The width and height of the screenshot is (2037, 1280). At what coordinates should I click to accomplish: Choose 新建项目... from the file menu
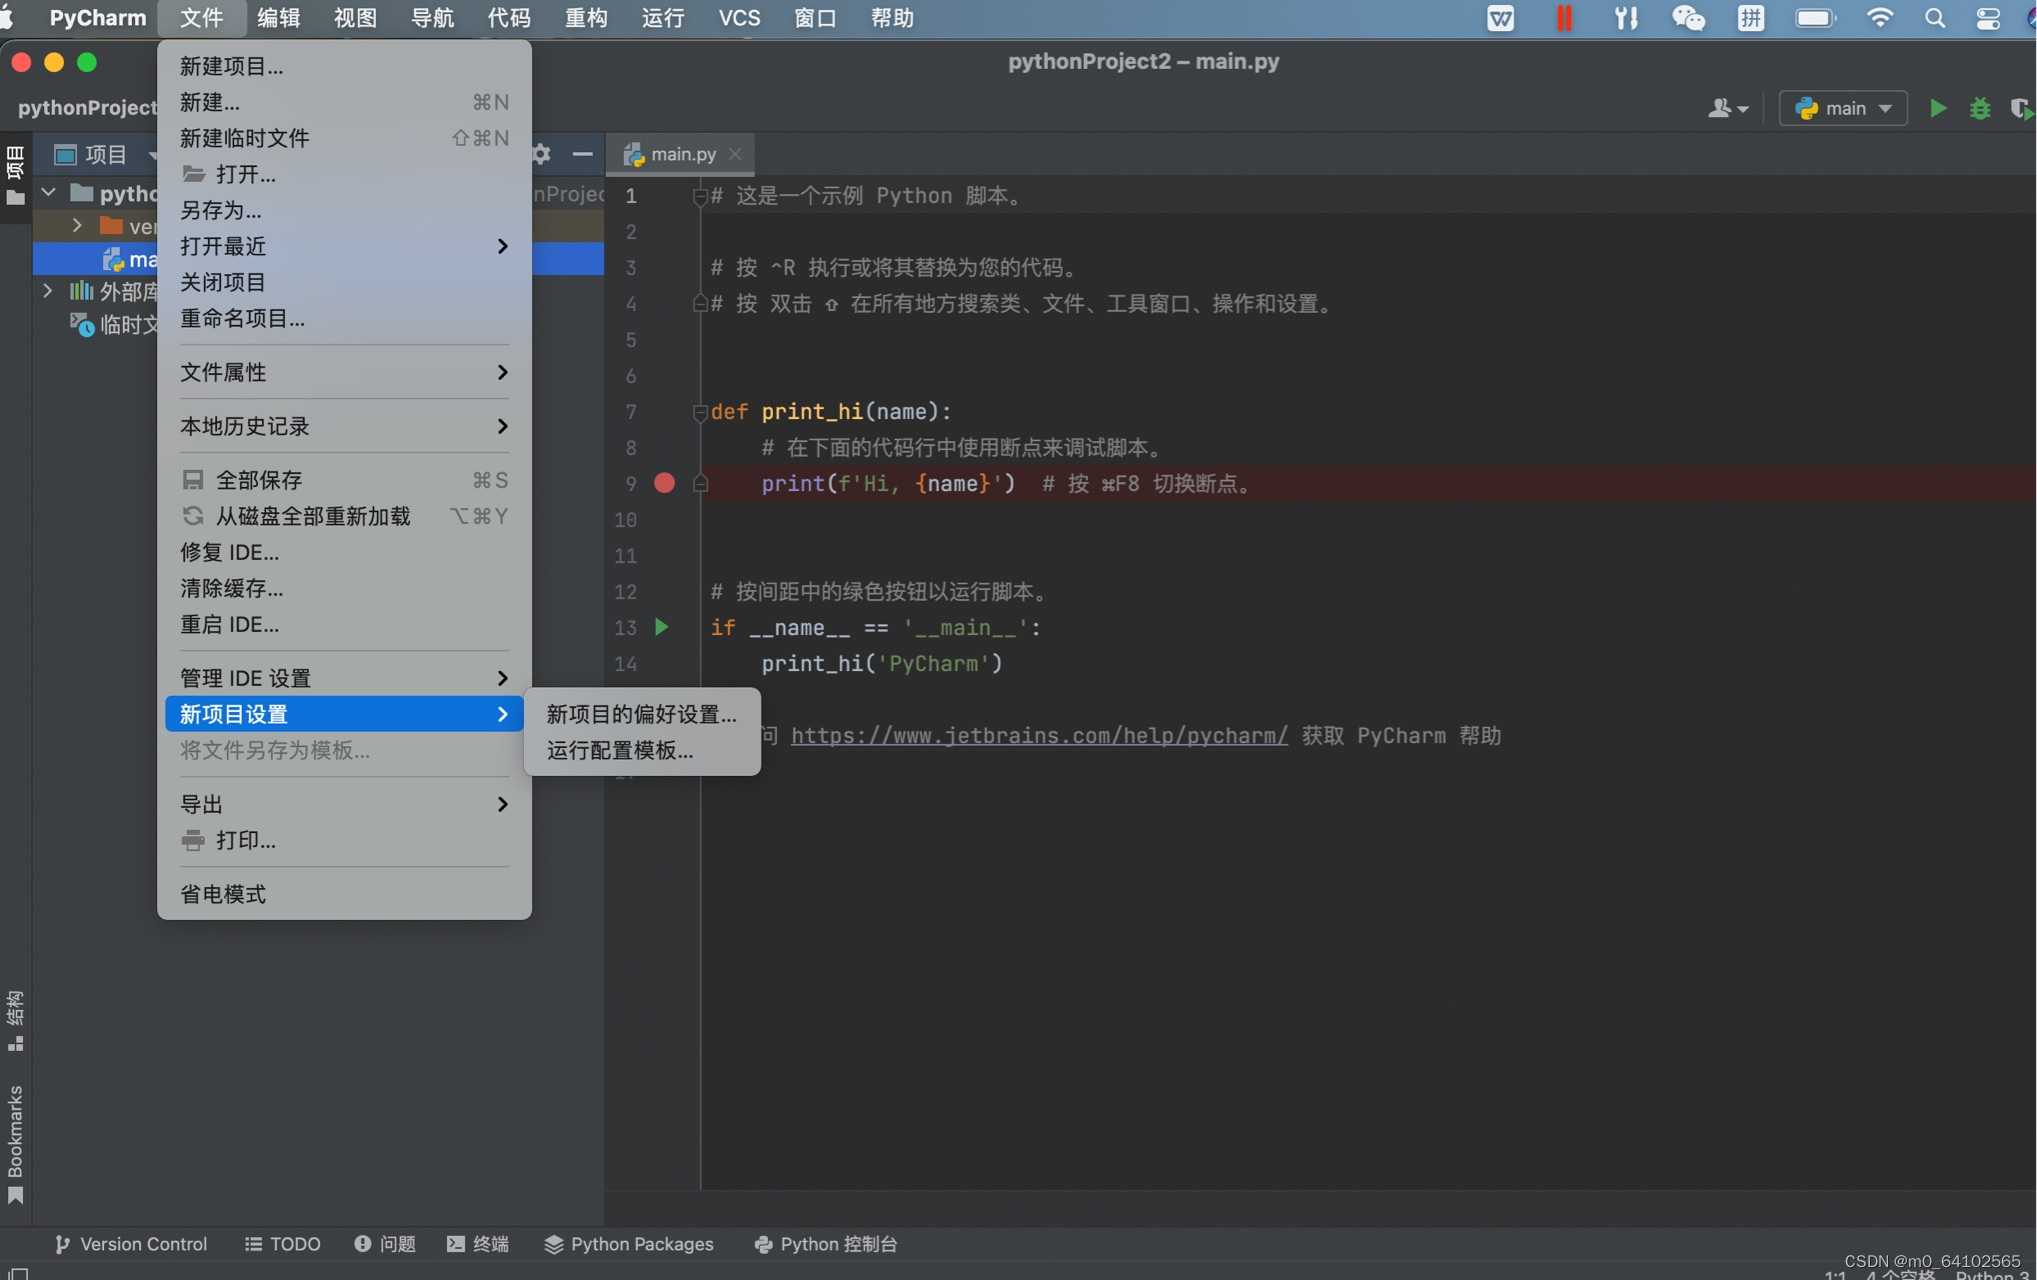[344, 66]
